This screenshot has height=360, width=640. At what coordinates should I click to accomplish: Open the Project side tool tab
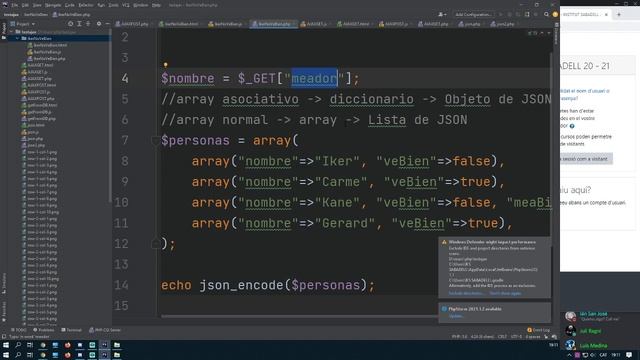coord(4,31)
